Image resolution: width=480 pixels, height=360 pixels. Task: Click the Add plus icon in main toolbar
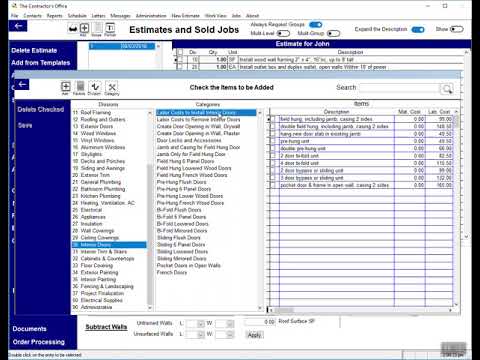84,28
